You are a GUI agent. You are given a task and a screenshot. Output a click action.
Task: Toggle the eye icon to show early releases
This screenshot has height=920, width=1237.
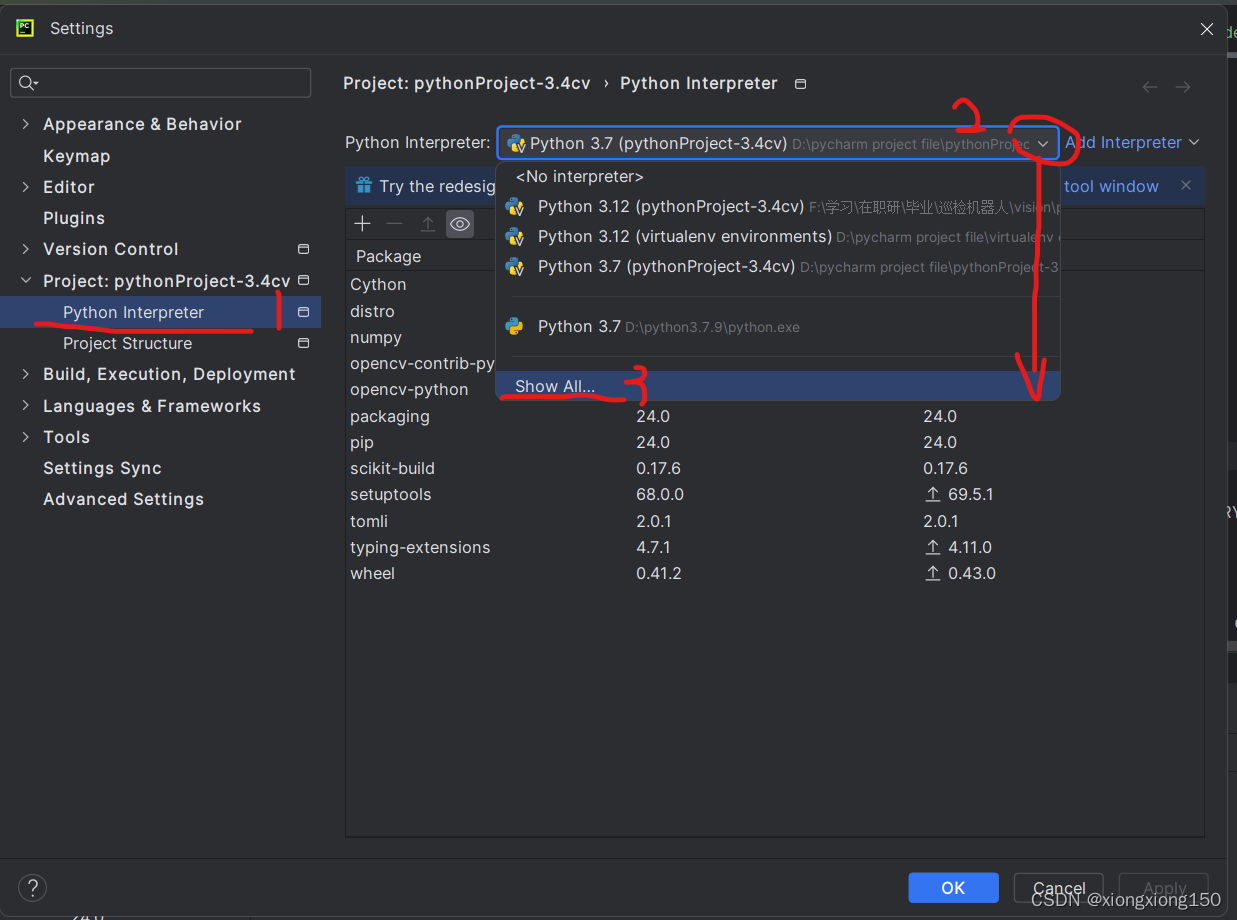click(459, 223)
